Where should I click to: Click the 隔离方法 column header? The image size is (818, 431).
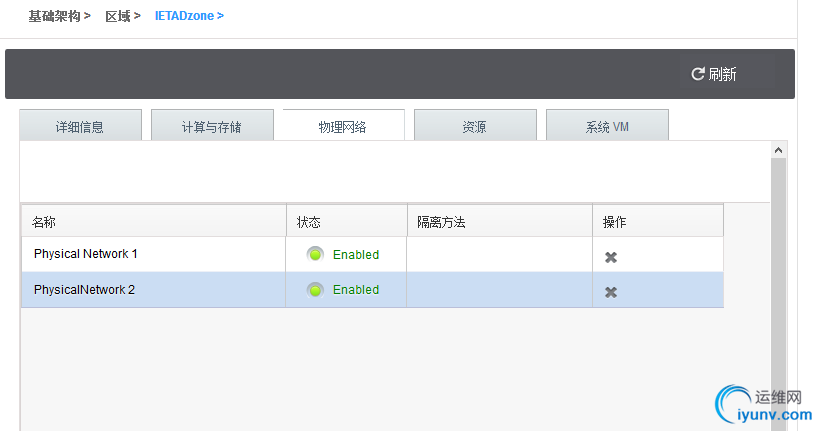[x=441, y=222]
